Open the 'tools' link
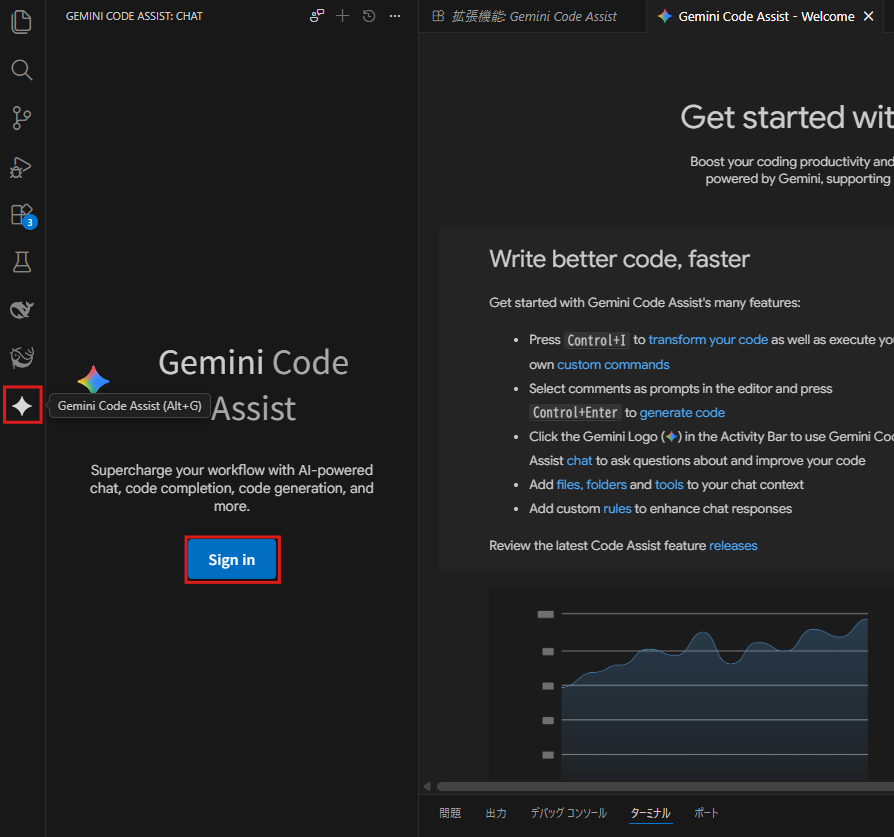Image resolution: width=894 pixels, height=837 pixels. [669, 485]
